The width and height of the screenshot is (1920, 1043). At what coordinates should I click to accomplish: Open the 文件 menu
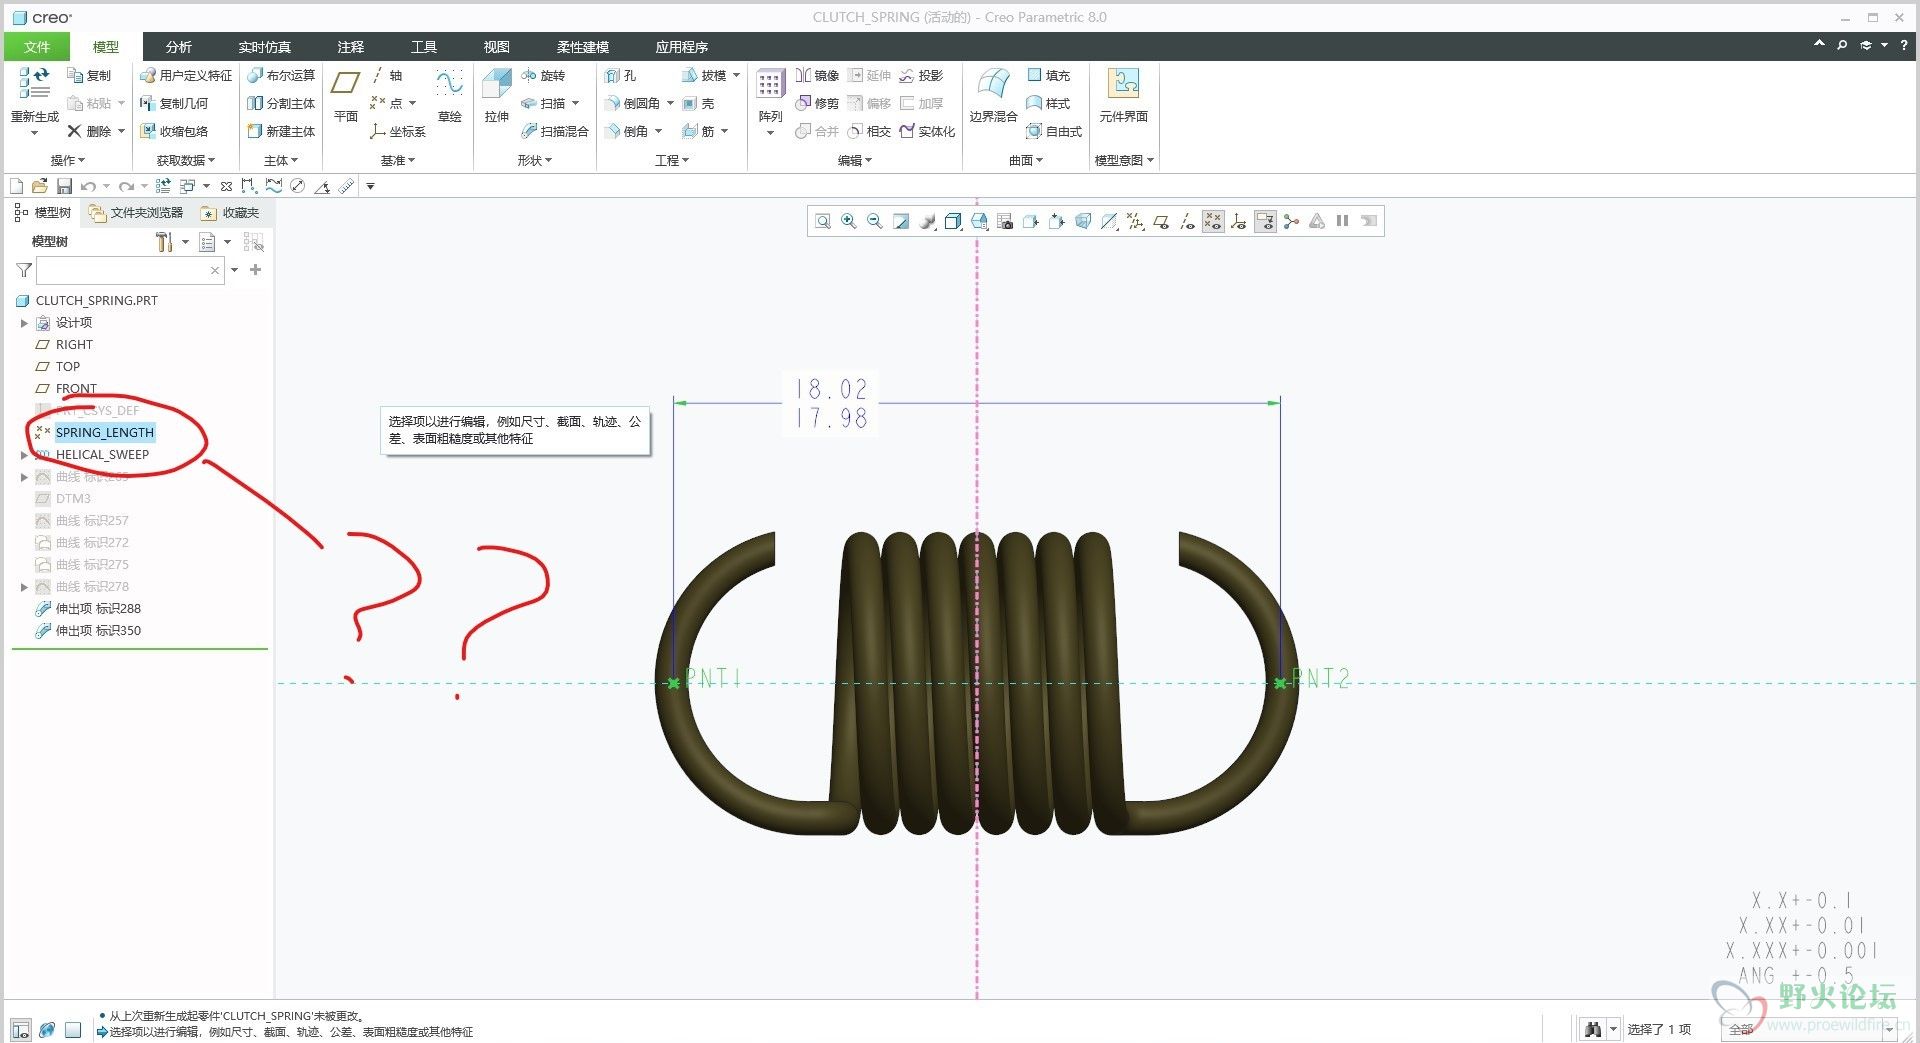[x=37, y=47]
